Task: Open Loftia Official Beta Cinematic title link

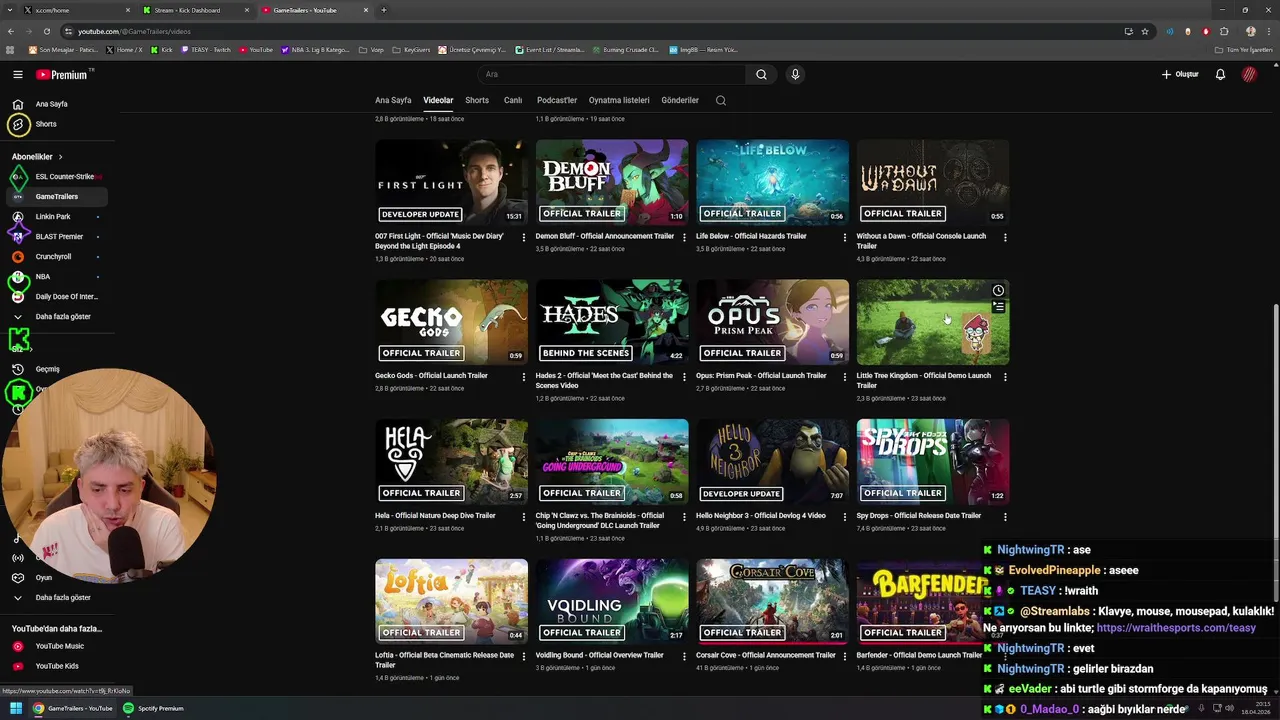Action: pyautogui.click(x=444, y=660)
